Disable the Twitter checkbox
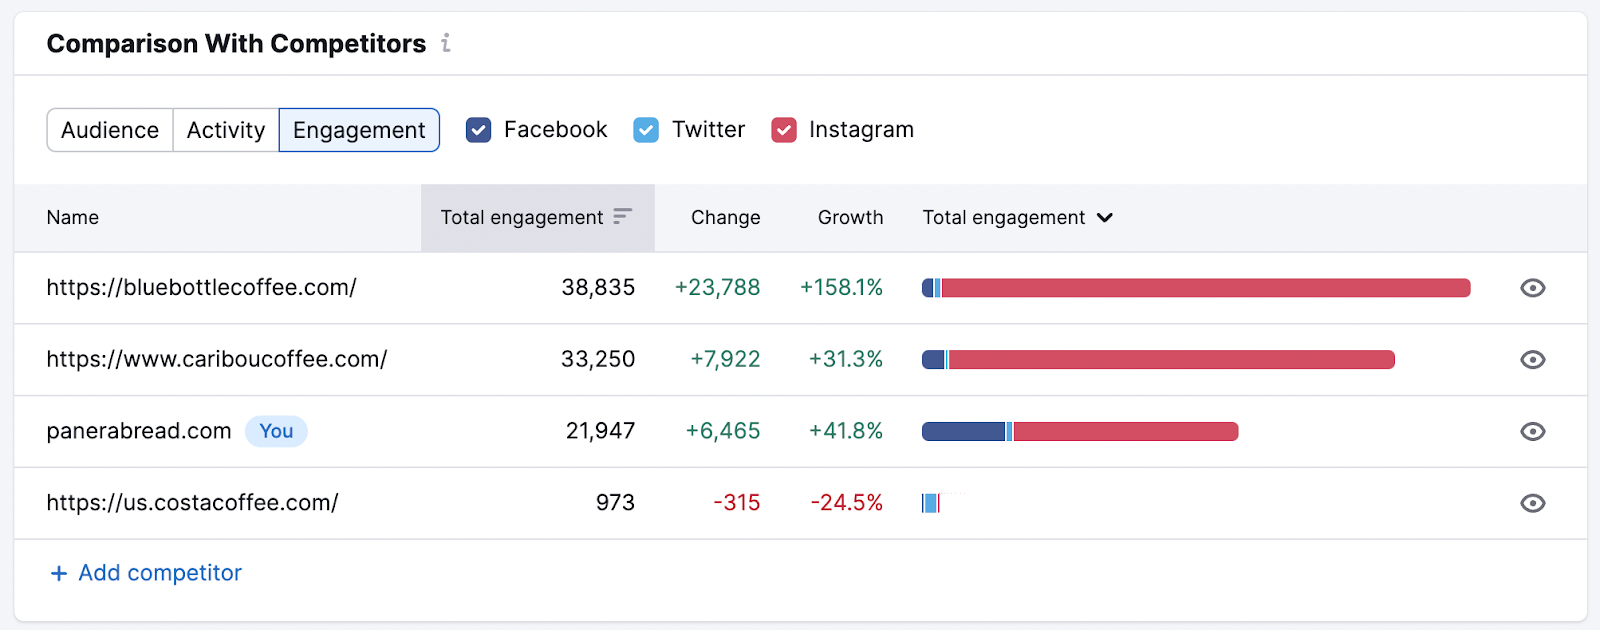1600x630 pixels. 646,130
